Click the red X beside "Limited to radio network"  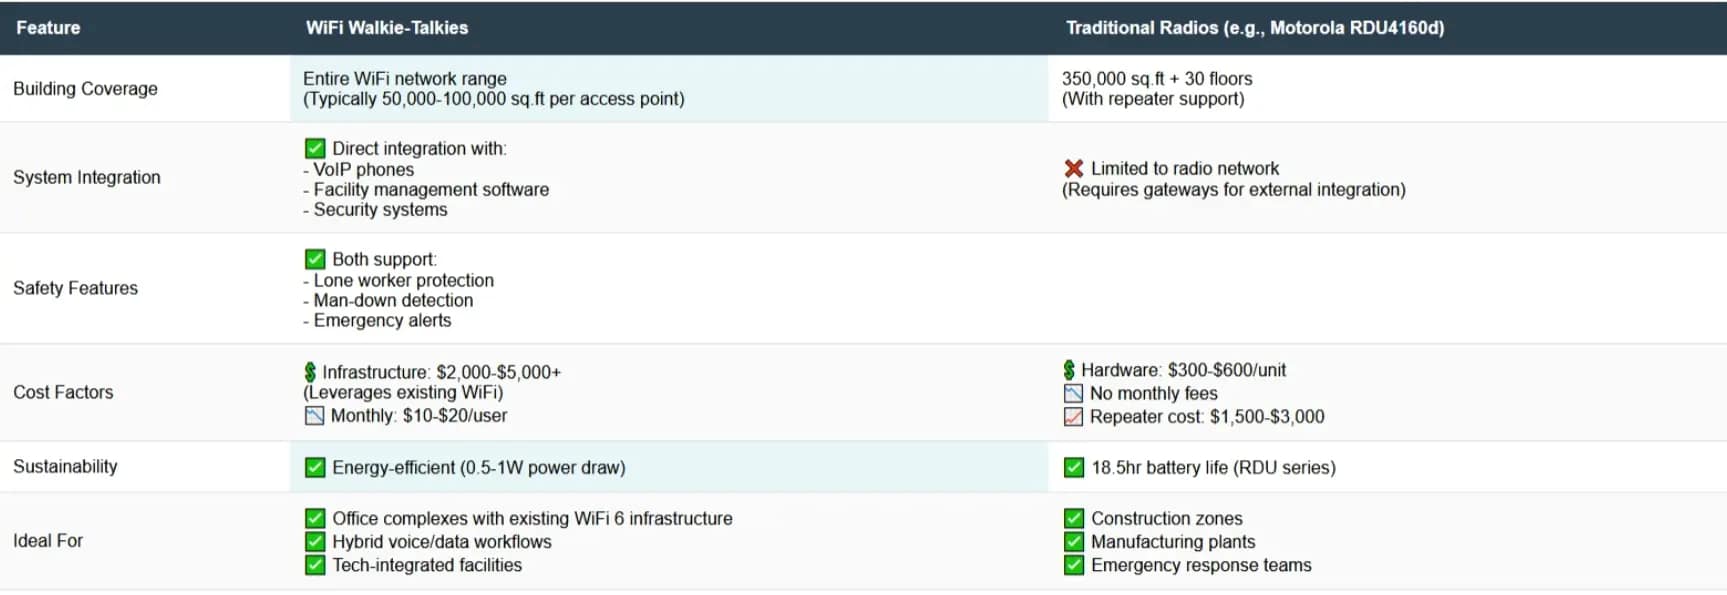1074,169
